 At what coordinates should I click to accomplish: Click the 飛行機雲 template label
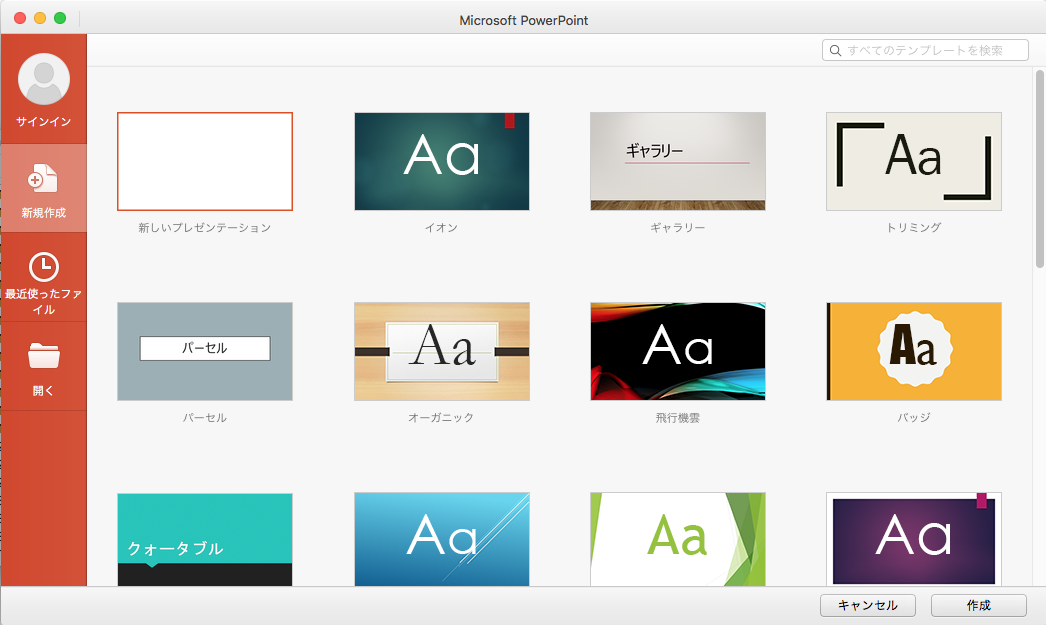(678, 418)
